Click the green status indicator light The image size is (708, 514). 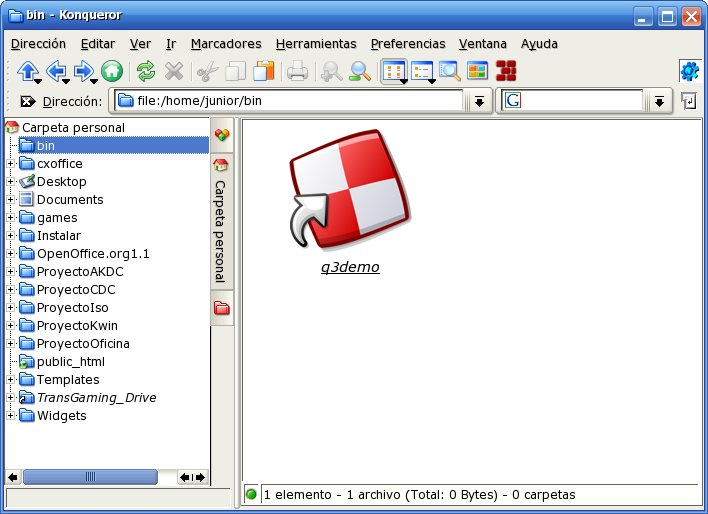(x=251, y=494)
